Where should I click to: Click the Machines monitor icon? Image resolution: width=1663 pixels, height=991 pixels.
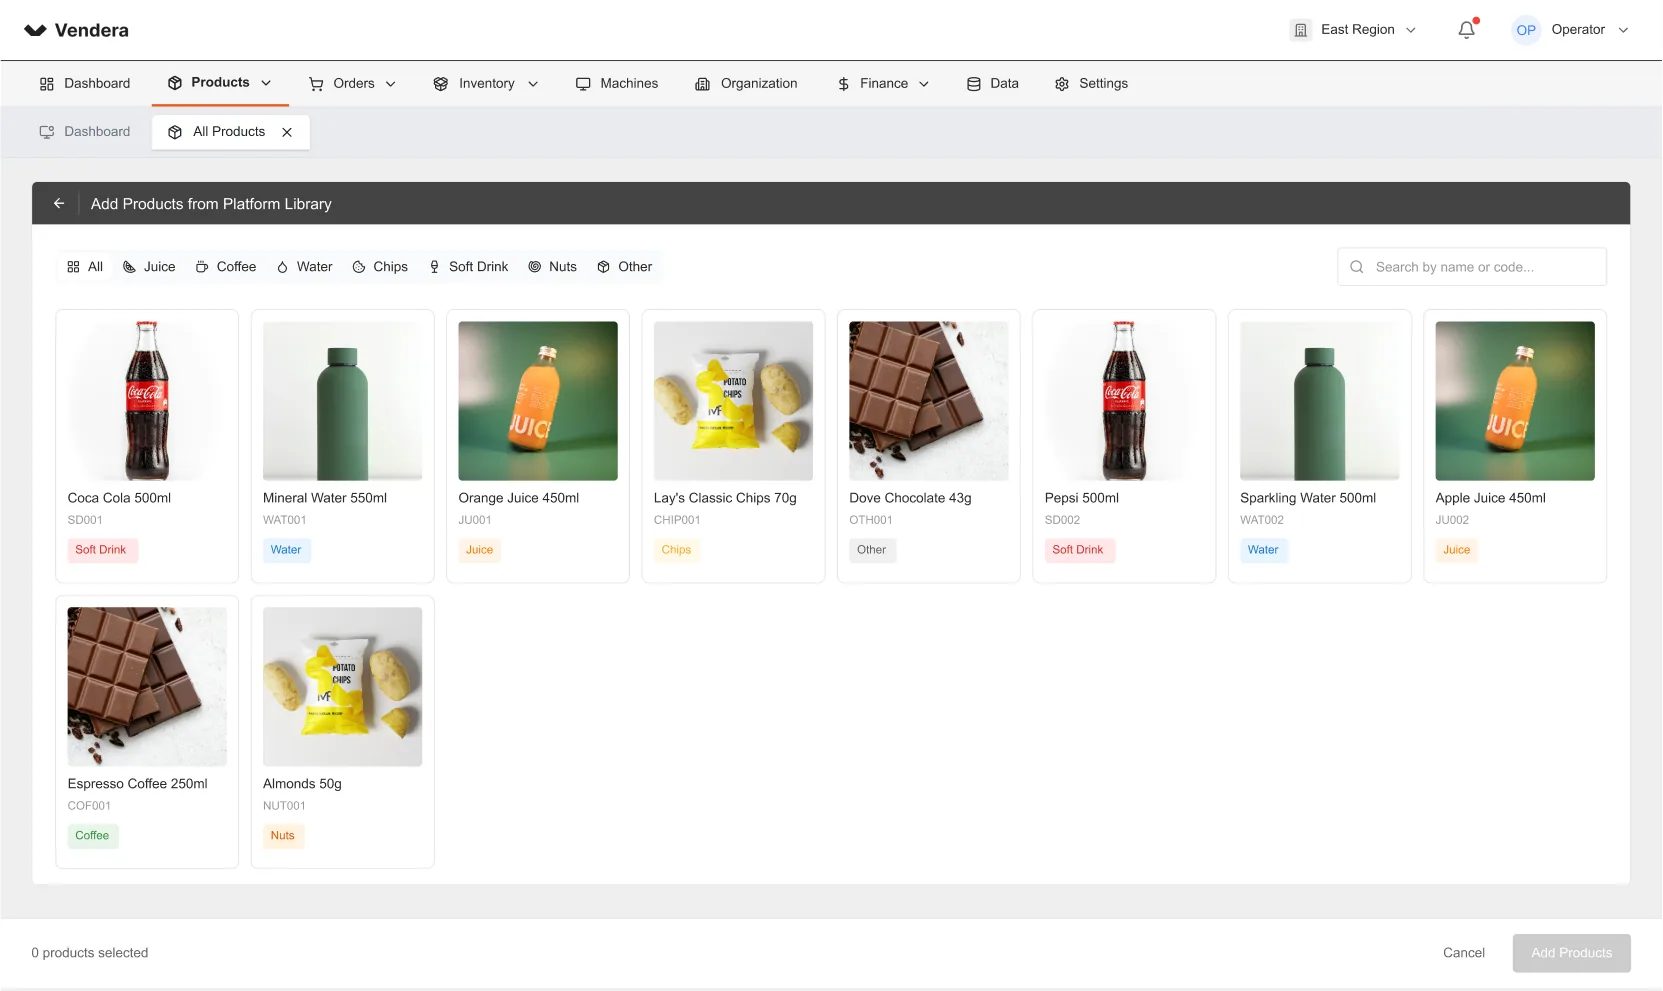[x=583, y=84]
